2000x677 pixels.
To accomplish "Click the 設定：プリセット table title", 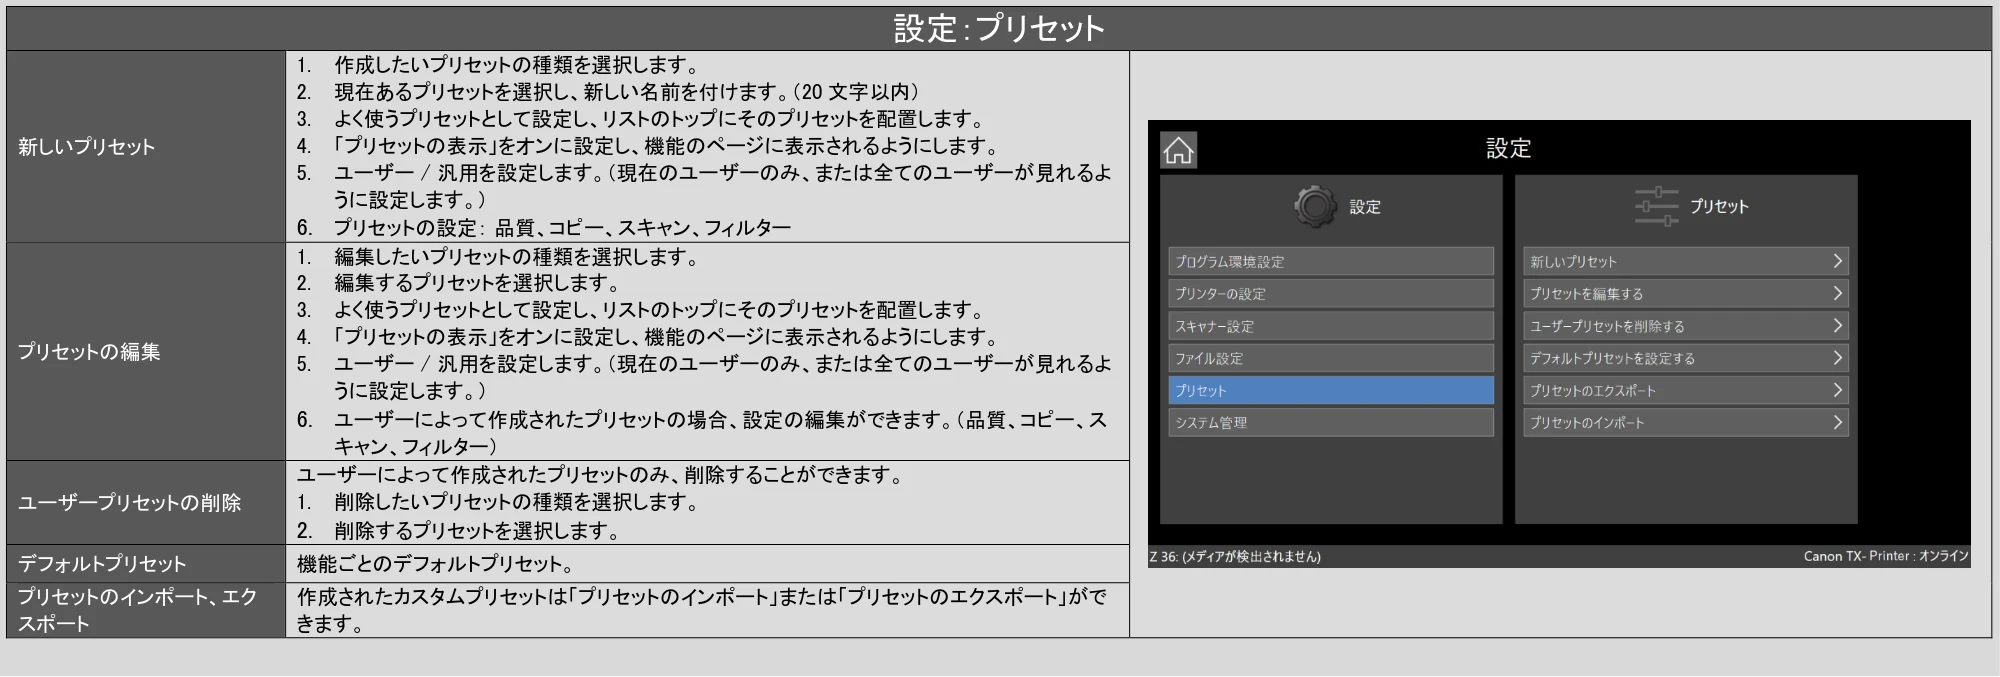I will [x=999, y=28].
